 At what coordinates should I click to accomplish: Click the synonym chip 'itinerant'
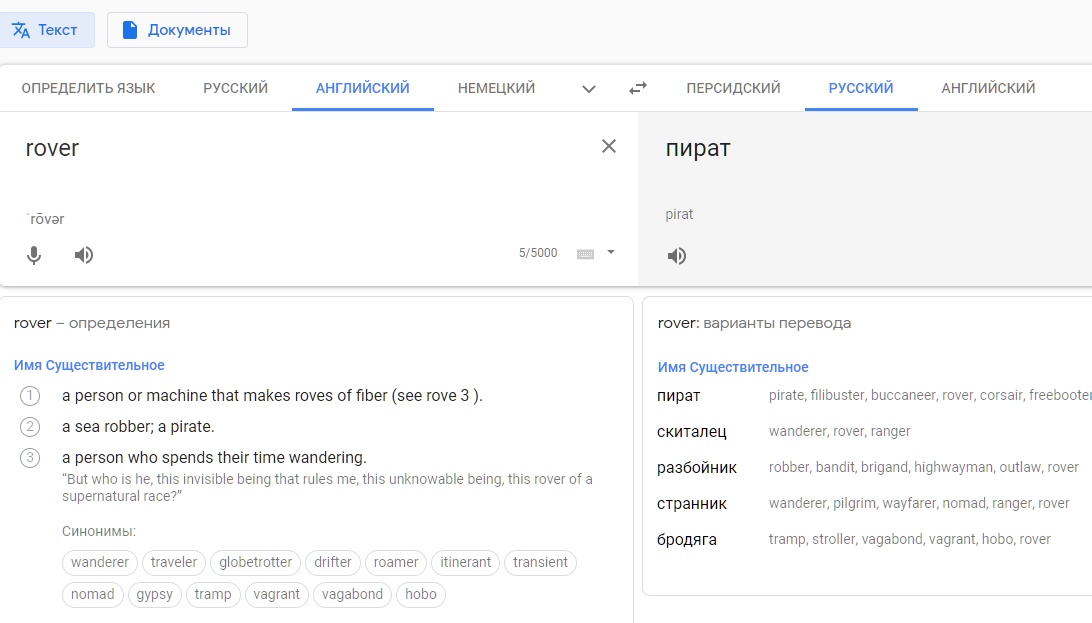[465, 562]
